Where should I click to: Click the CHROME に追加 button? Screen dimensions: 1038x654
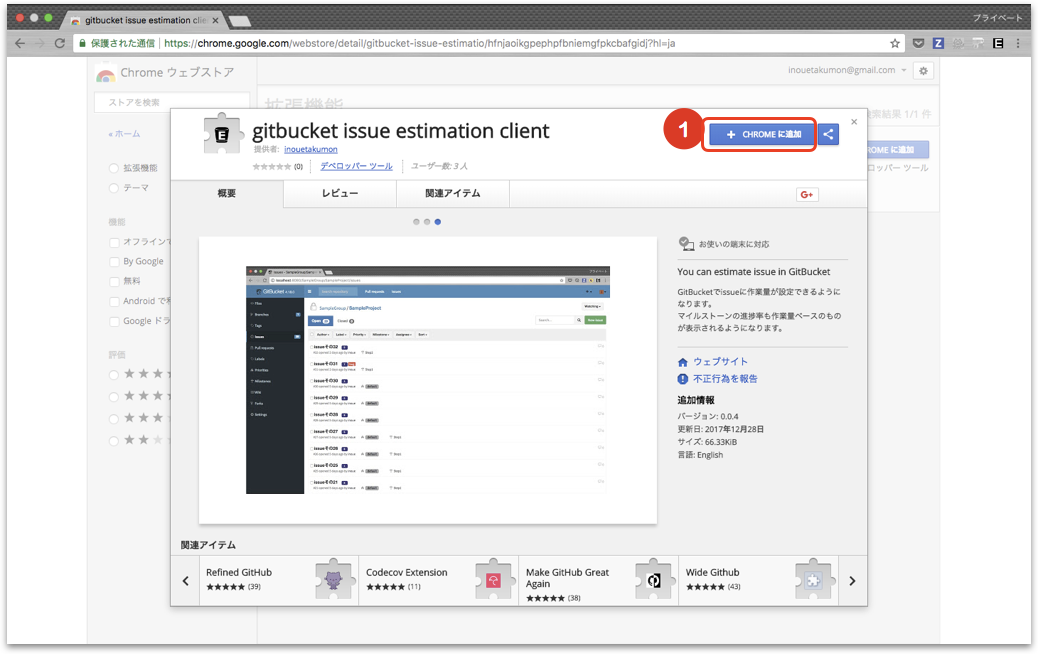tap(759, 133)
